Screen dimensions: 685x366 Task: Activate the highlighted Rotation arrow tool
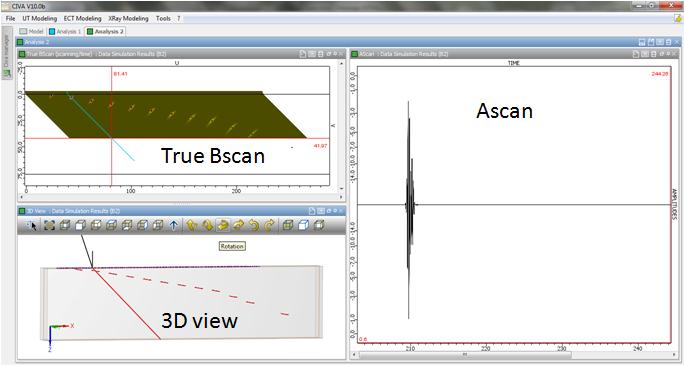pyautogui.click(x=223, y=225)
